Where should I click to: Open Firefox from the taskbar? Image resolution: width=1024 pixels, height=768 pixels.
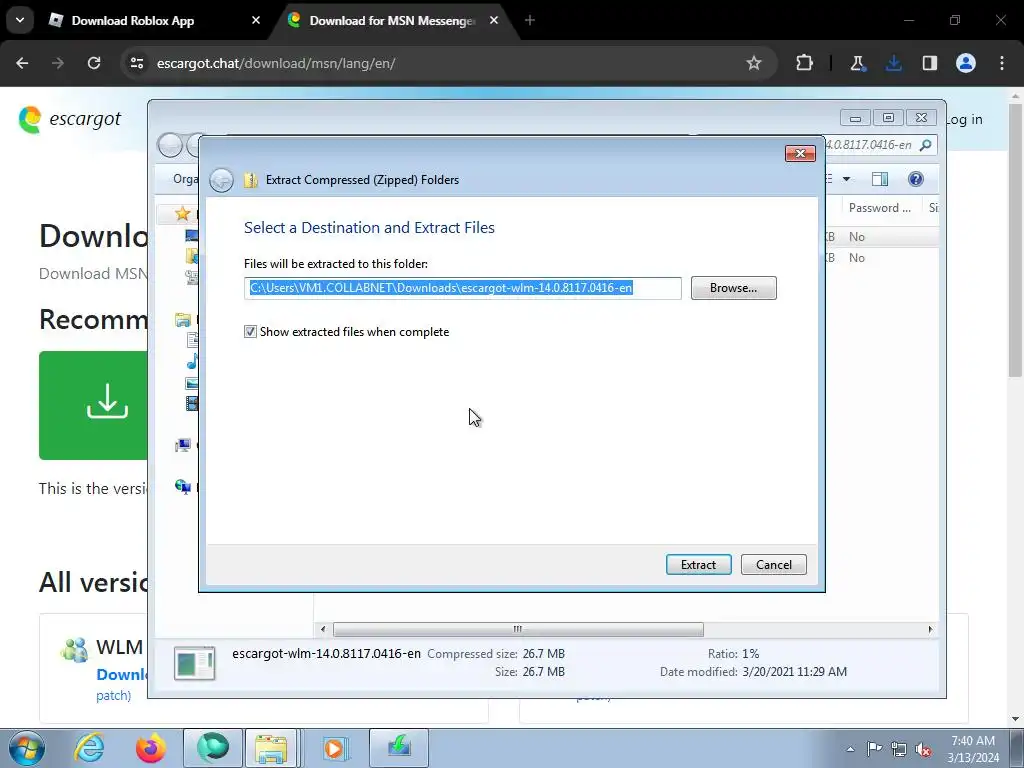pos(150,748)
